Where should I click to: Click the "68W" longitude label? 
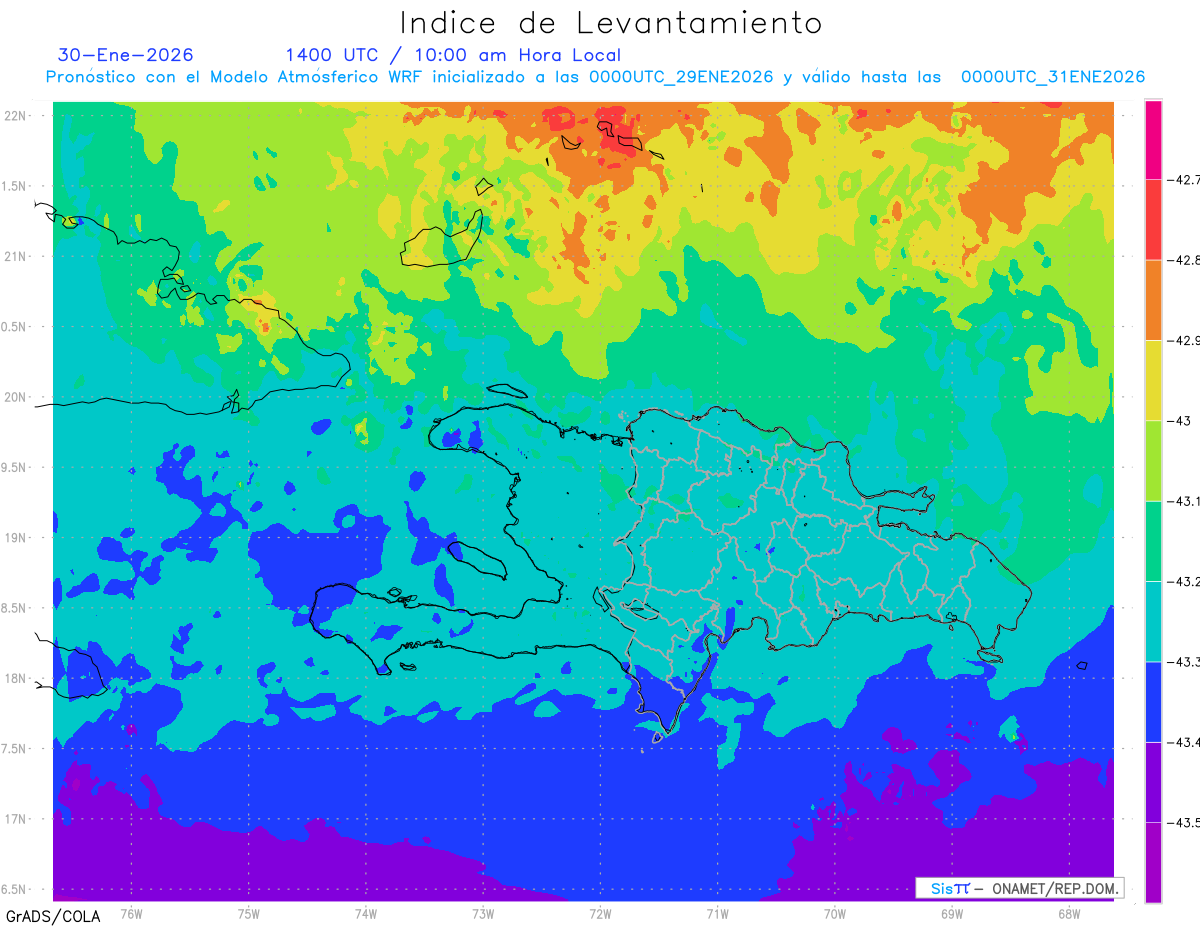[x=1068, y=913]
